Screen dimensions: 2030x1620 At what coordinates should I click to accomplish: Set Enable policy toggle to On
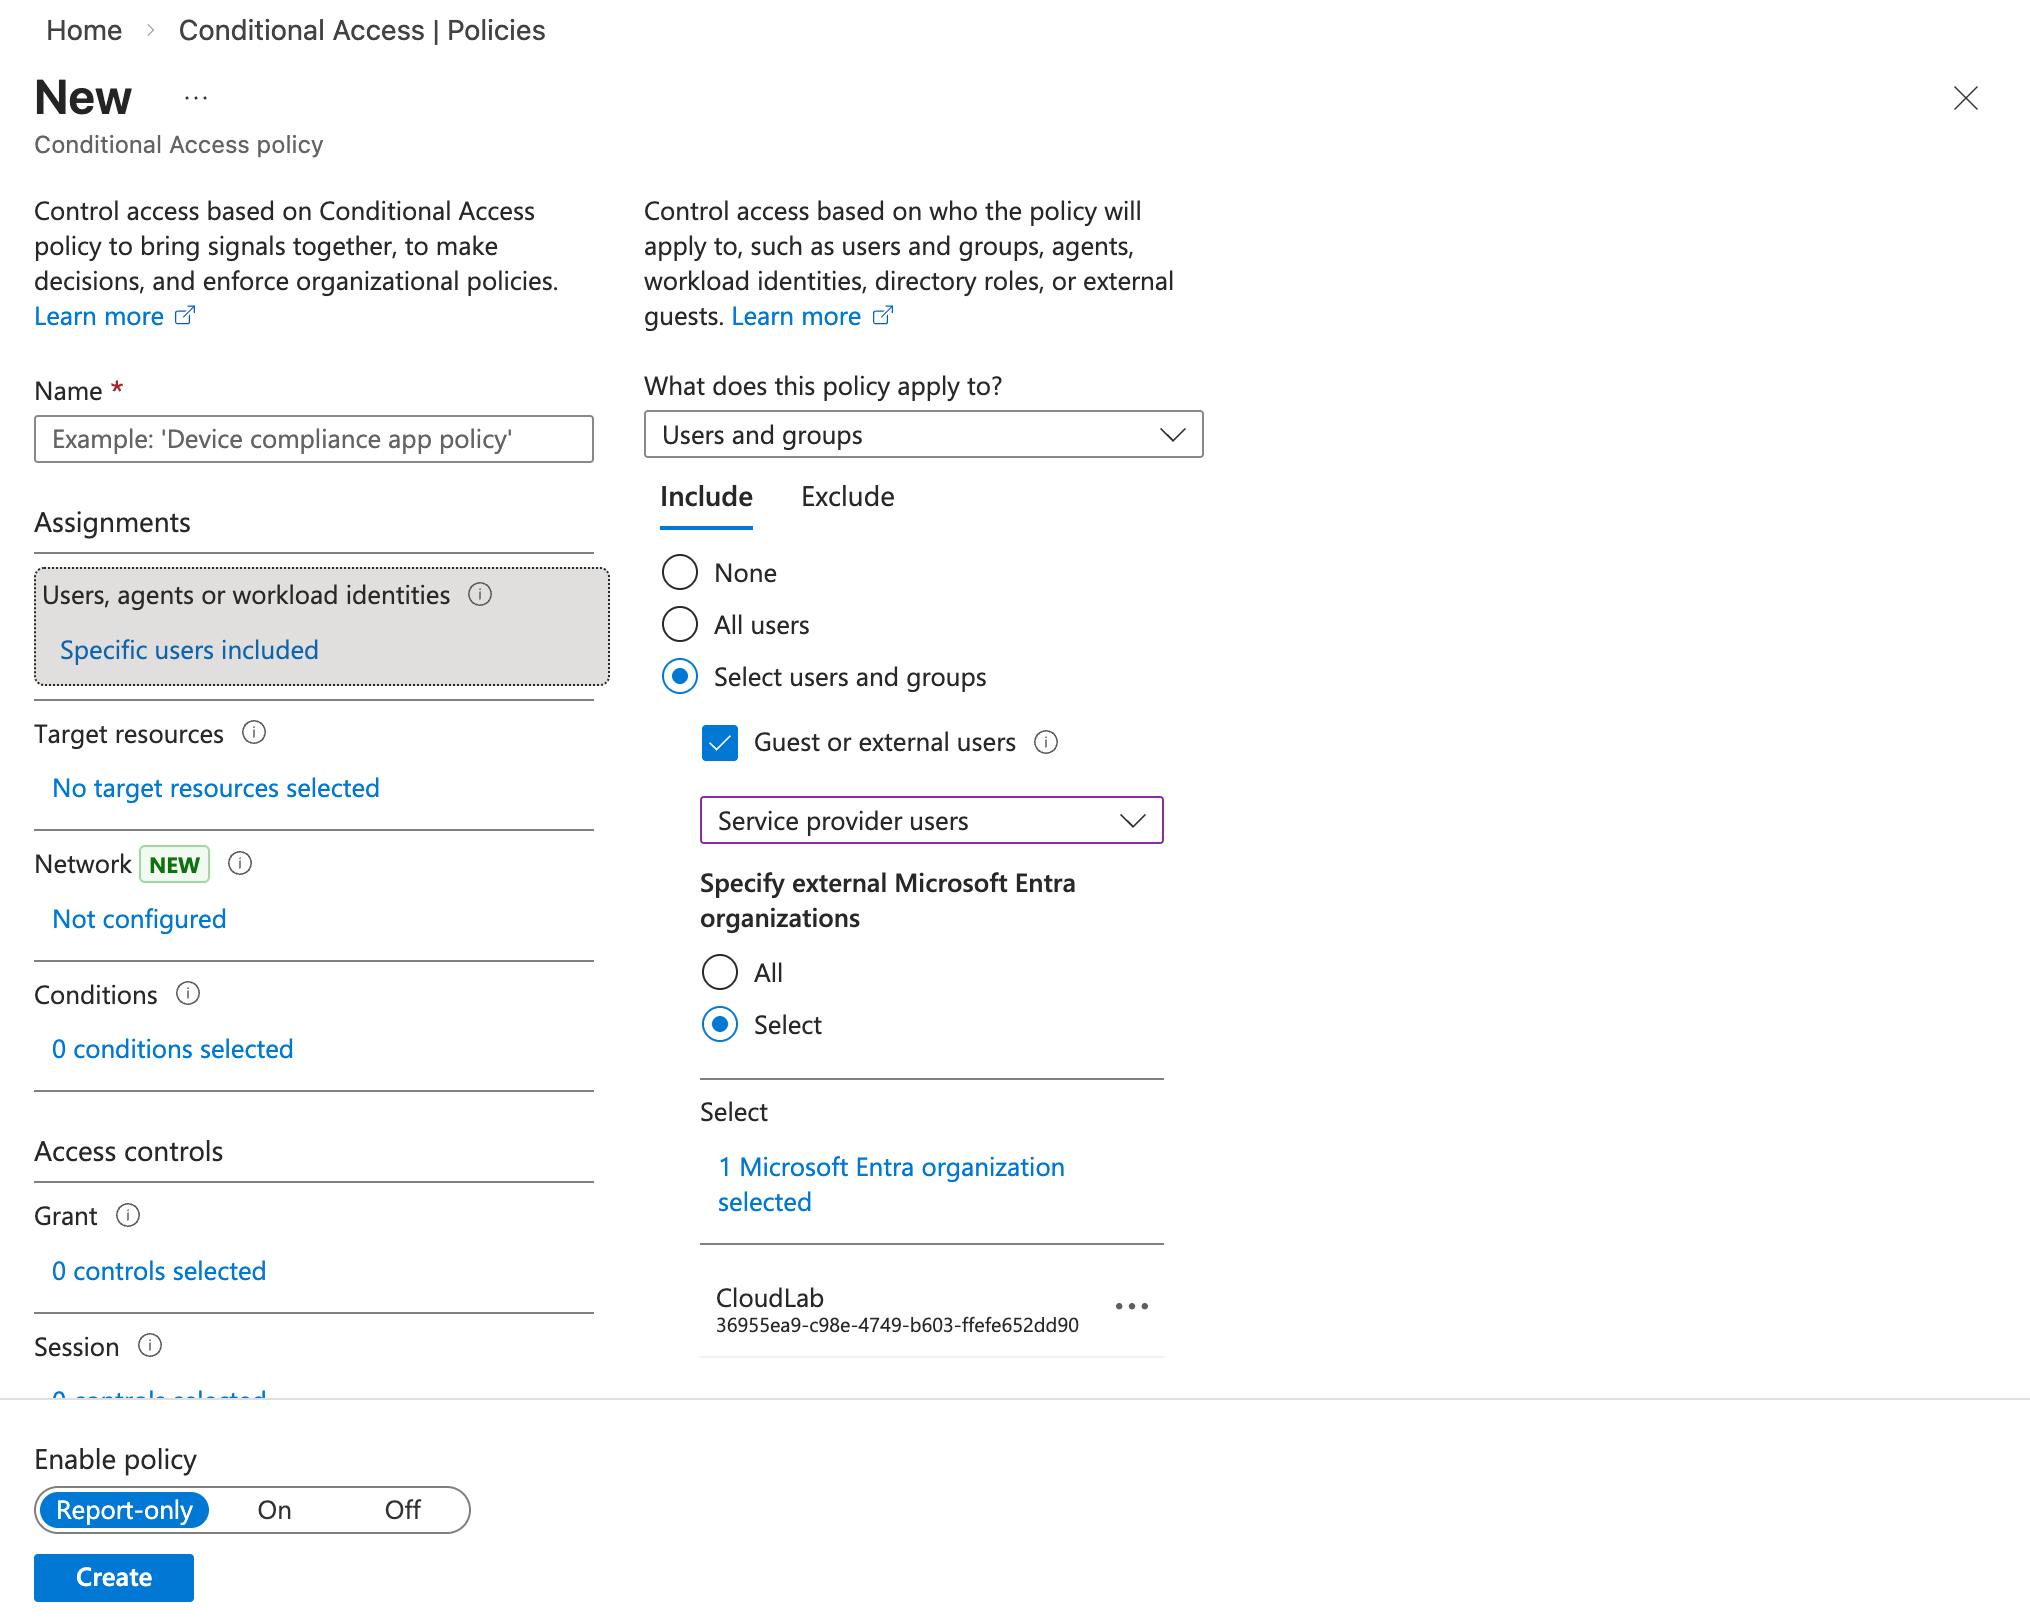coord(274,1510)
